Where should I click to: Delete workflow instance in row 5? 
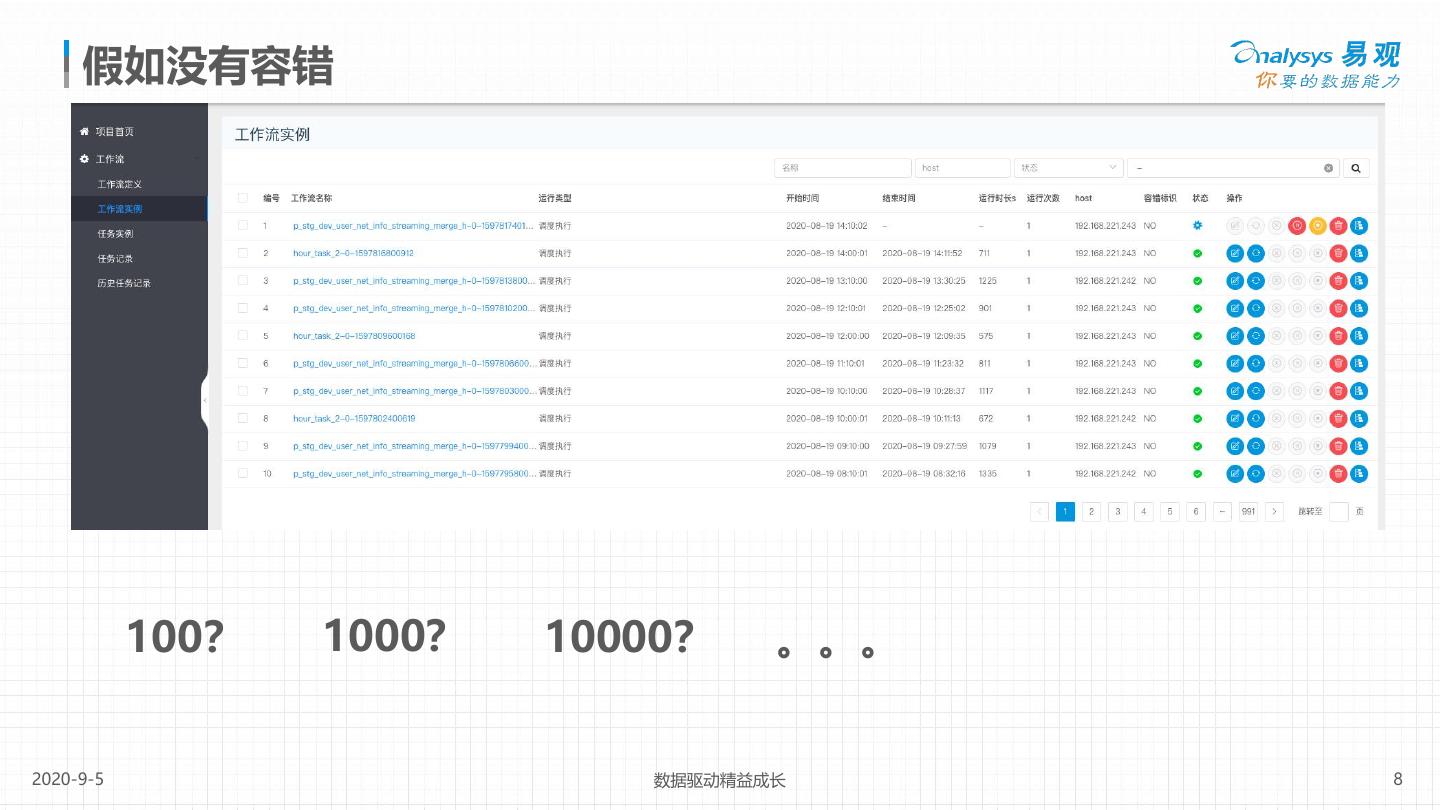click(x=1338, y=336)
